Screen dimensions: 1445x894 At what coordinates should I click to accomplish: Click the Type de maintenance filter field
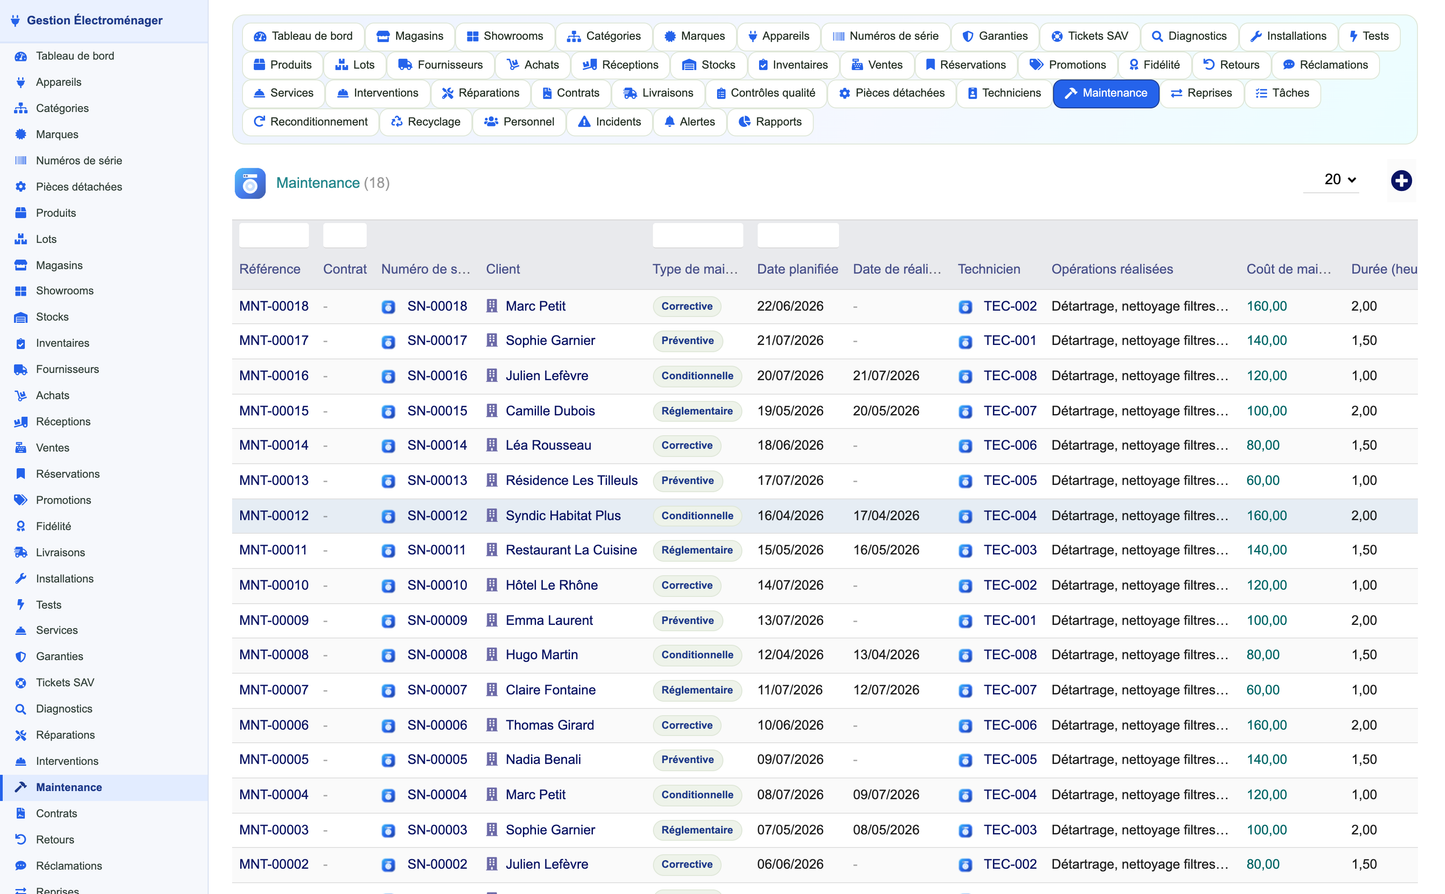(x=697, y=235)
